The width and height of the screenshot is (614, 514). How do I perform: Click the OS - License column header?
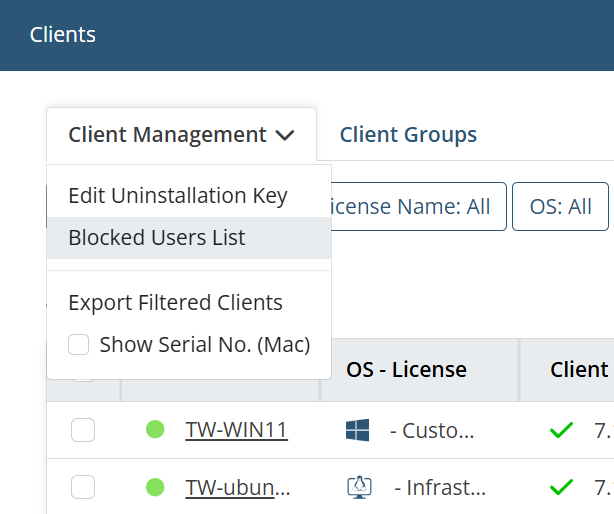click(x=406, y=370)
